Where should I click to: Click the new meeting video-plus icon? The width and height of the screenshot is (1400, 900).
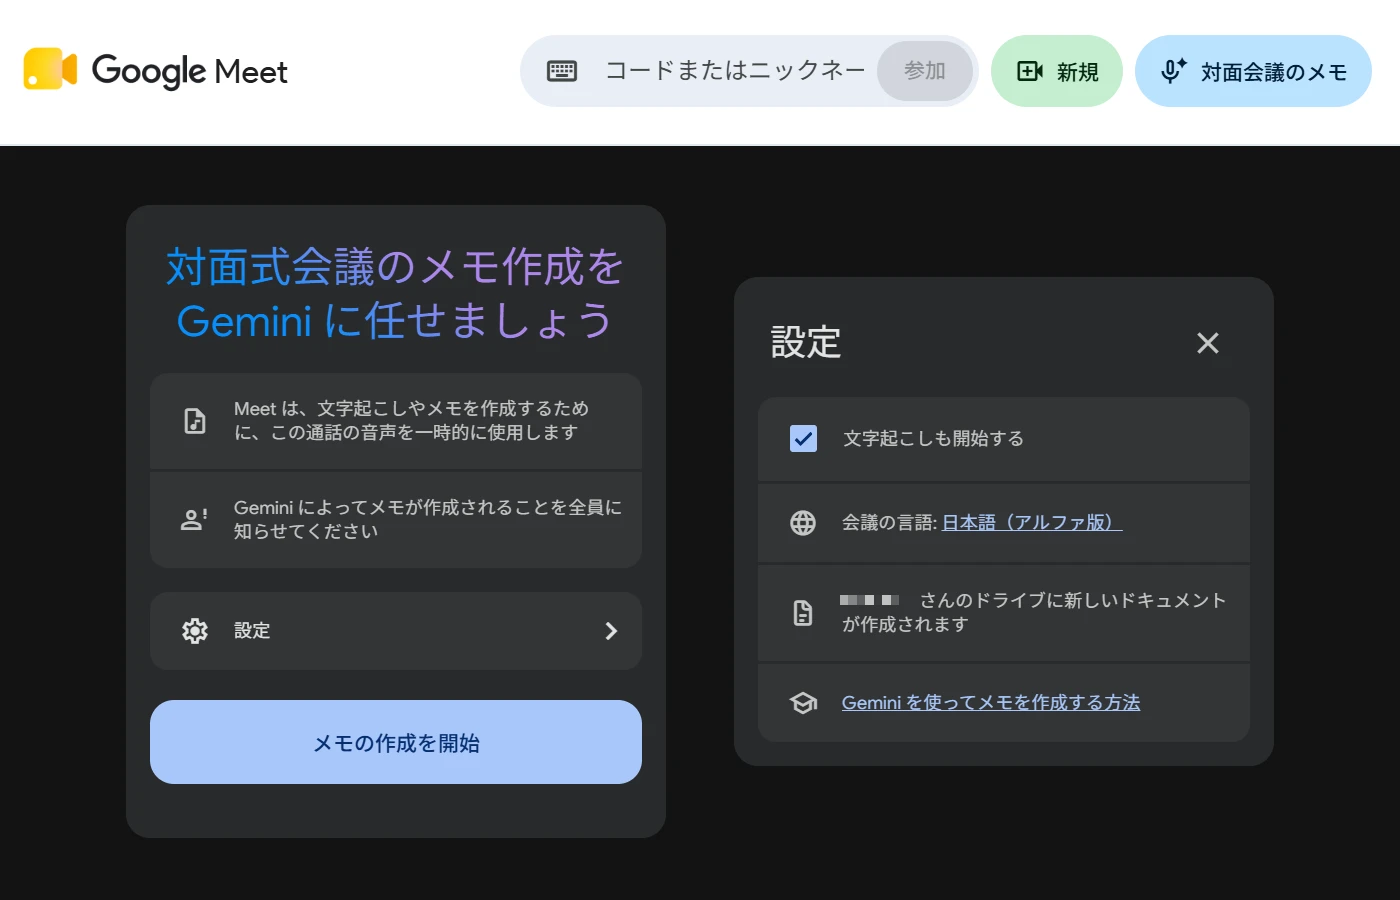click(1030, 71)
